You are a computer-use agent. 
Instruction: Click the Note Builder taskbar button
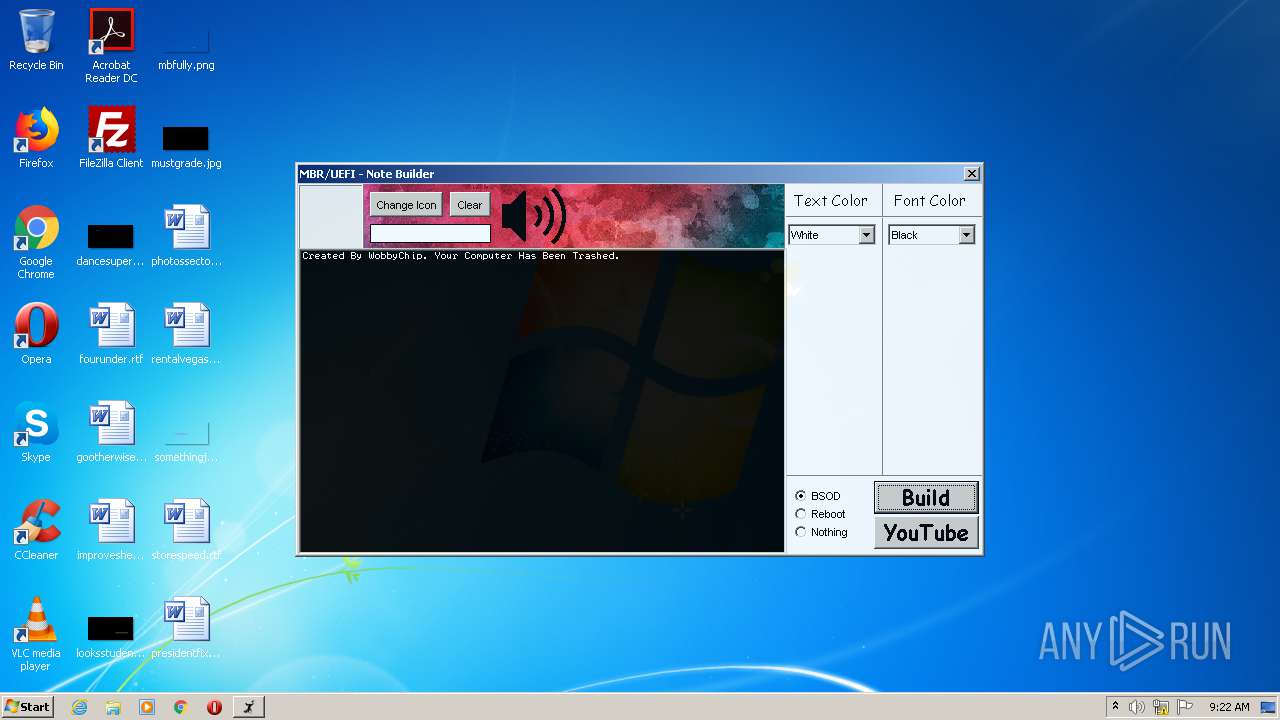tap(249, 707)
